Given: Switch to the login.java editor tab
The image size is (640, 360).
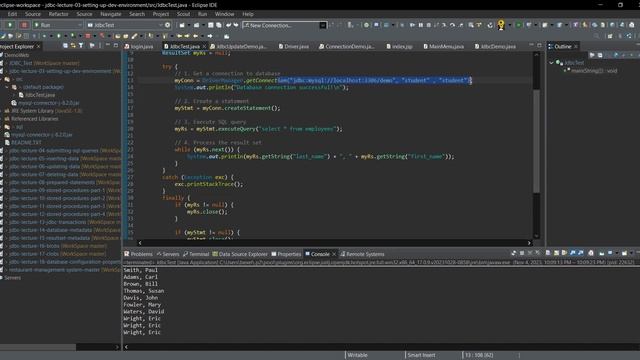Looking at the screenshot, I should point(139,47).
